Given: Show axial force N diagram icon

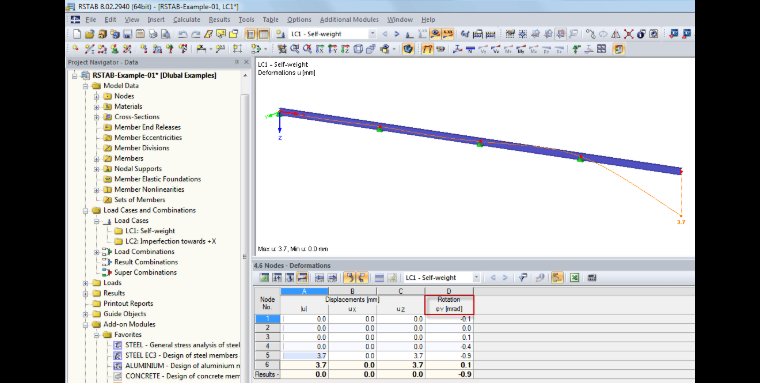Looking at the screenshot, I should (470, 49).
